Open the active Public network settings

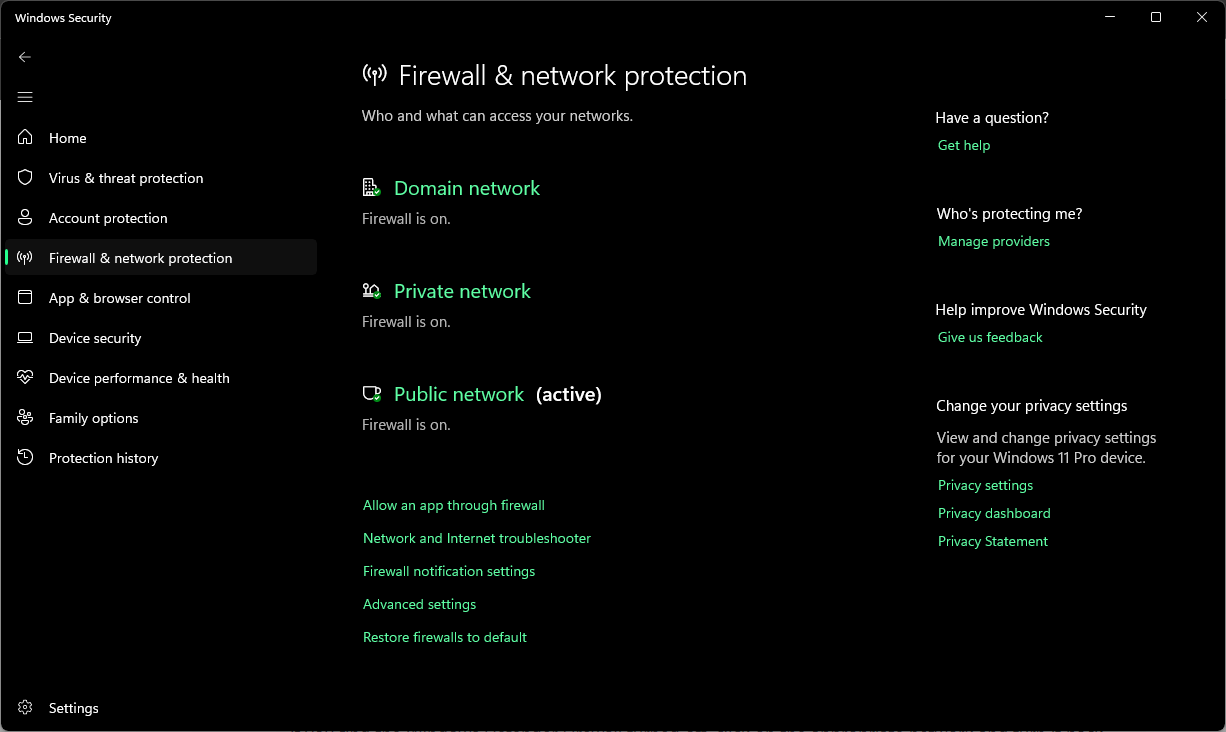click(x=458, y=394)
